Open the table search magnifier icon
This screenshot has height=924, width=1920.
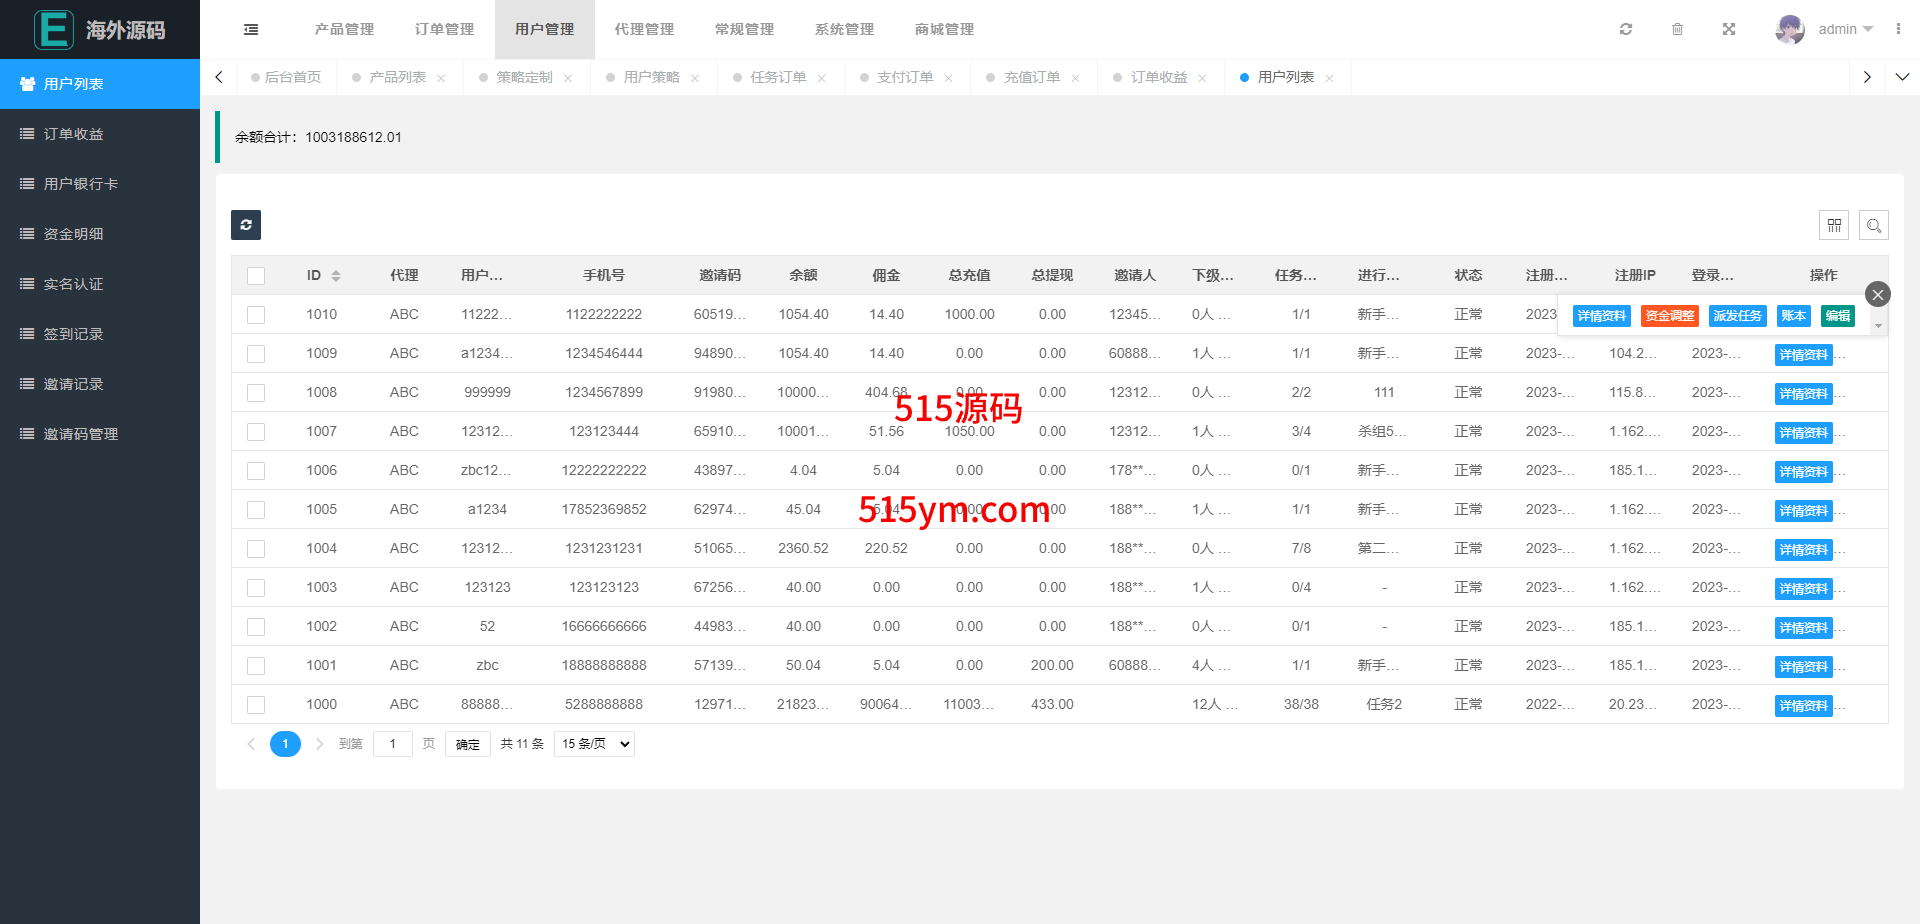pyautogui.click(x=1873, y=226)
